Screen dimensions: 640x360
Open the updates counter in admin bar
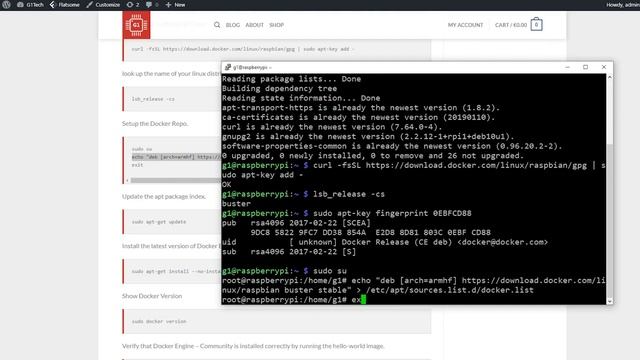(133, 4)
